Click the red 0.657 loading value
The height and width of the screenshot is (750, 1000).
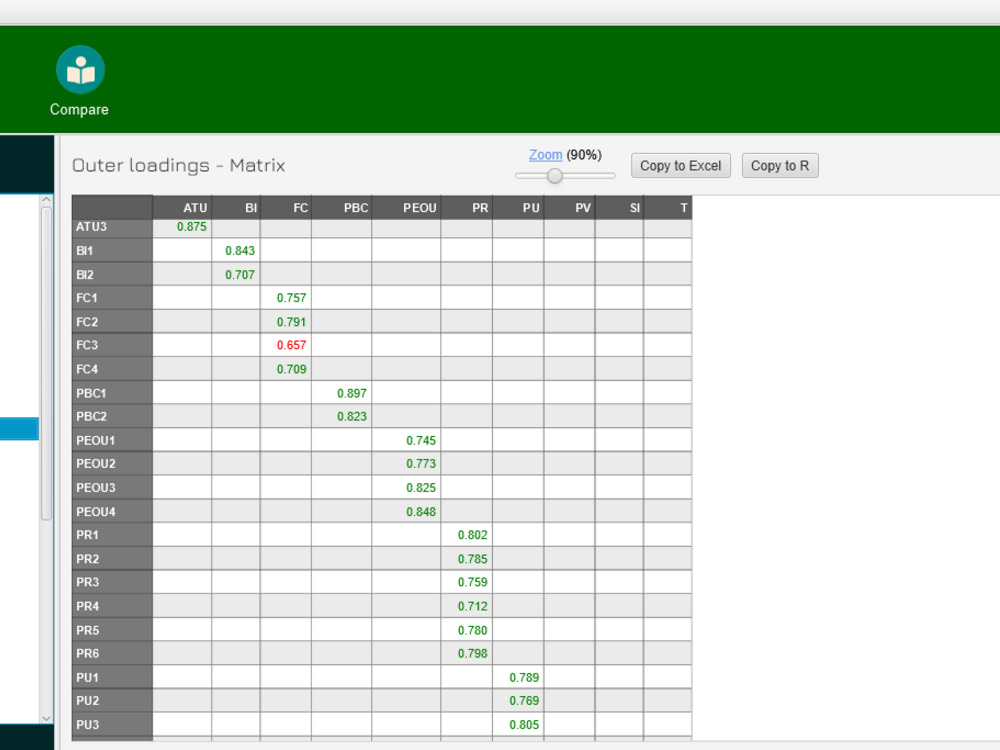tap(291, 345)
